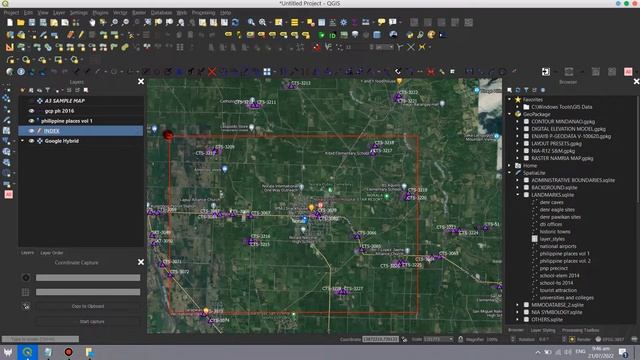This screenshot has width=640, height=360.
Task: Click the Coordinate Capture CRS icon
Action: (x=26, y=278)
